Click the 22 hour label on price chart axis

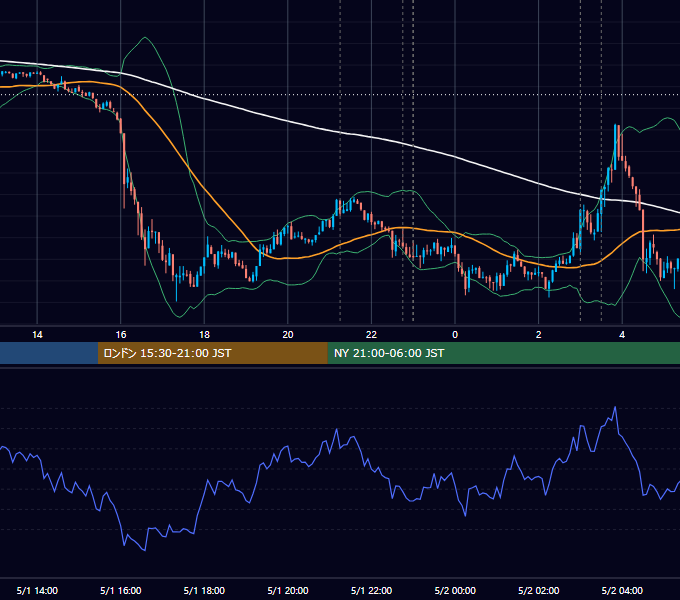pyautogui.click(x=371, y=335)
